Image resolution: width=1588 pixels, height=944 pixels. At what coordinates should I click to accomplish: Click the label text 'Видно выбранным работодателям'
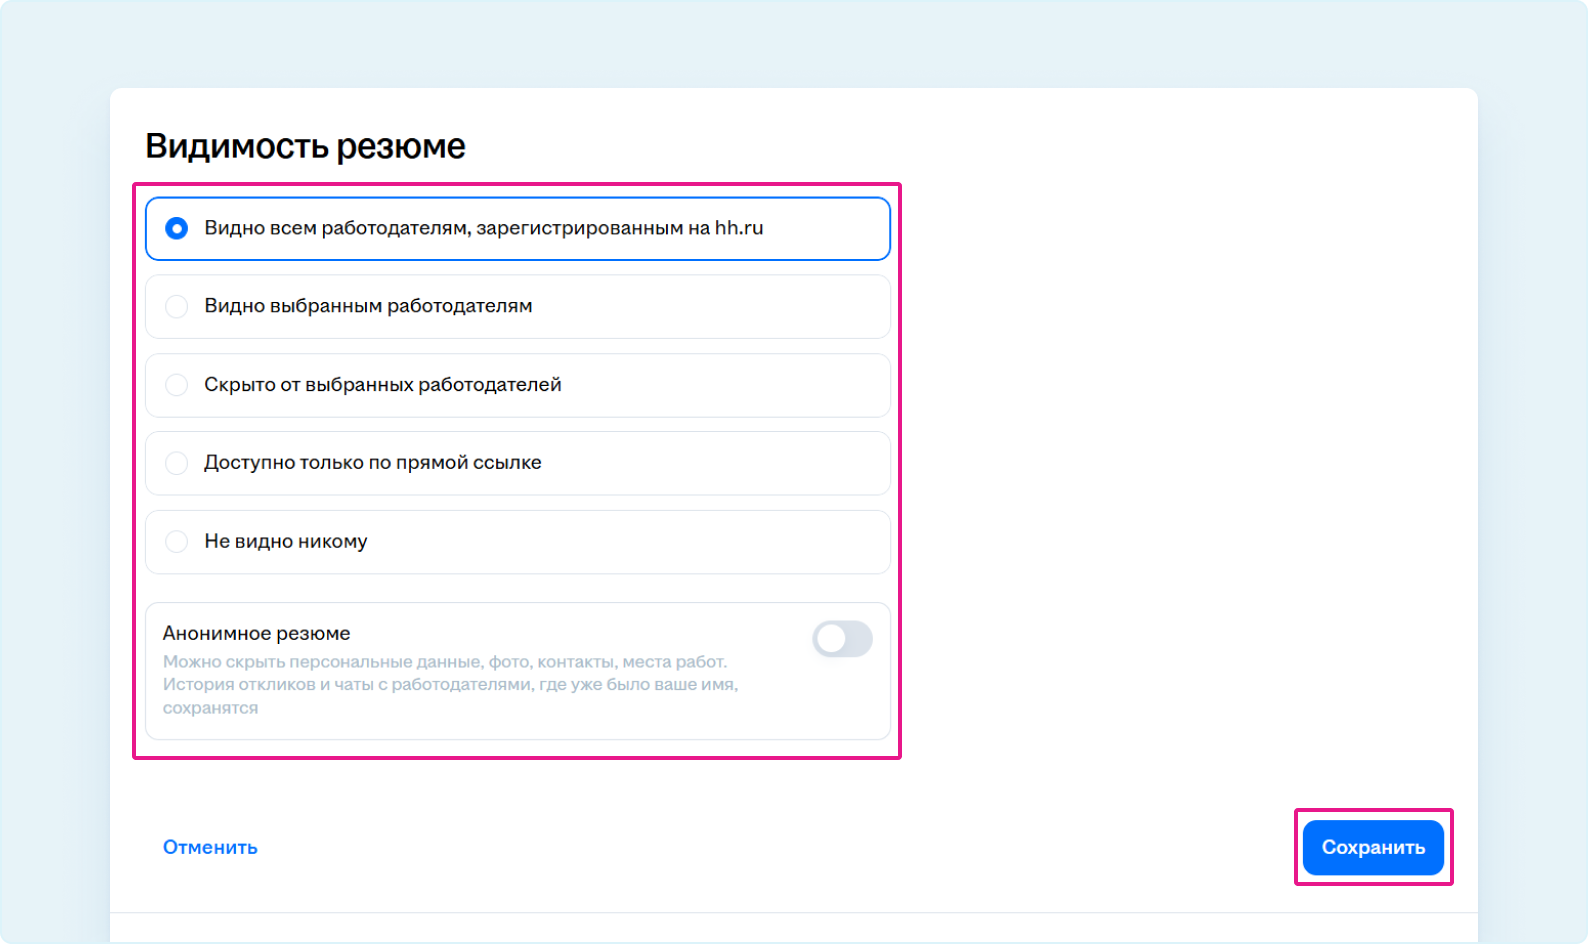tap(368, 307)
